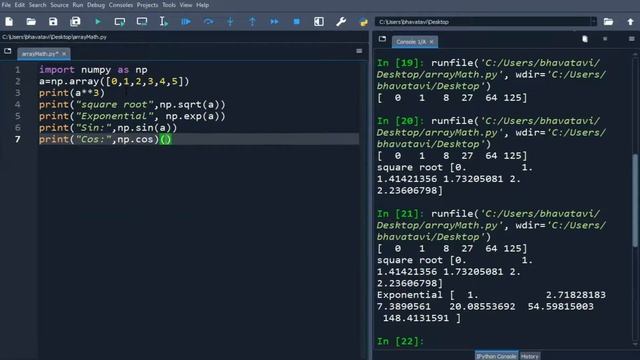Save the current file
The height and width of the screenshot is (360, 640).
[53, 22]
